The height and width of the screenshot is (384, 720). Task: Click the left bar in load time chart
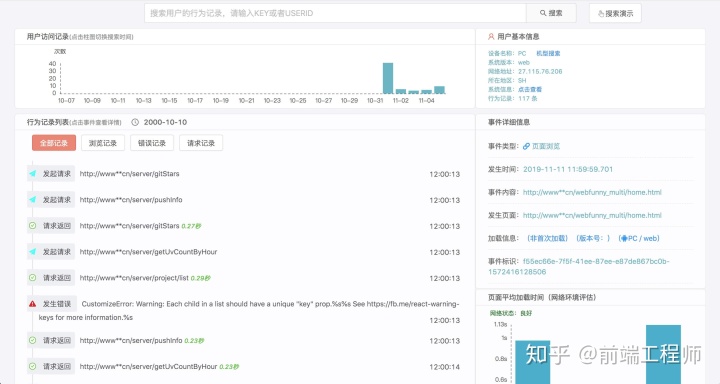point(533,362)
